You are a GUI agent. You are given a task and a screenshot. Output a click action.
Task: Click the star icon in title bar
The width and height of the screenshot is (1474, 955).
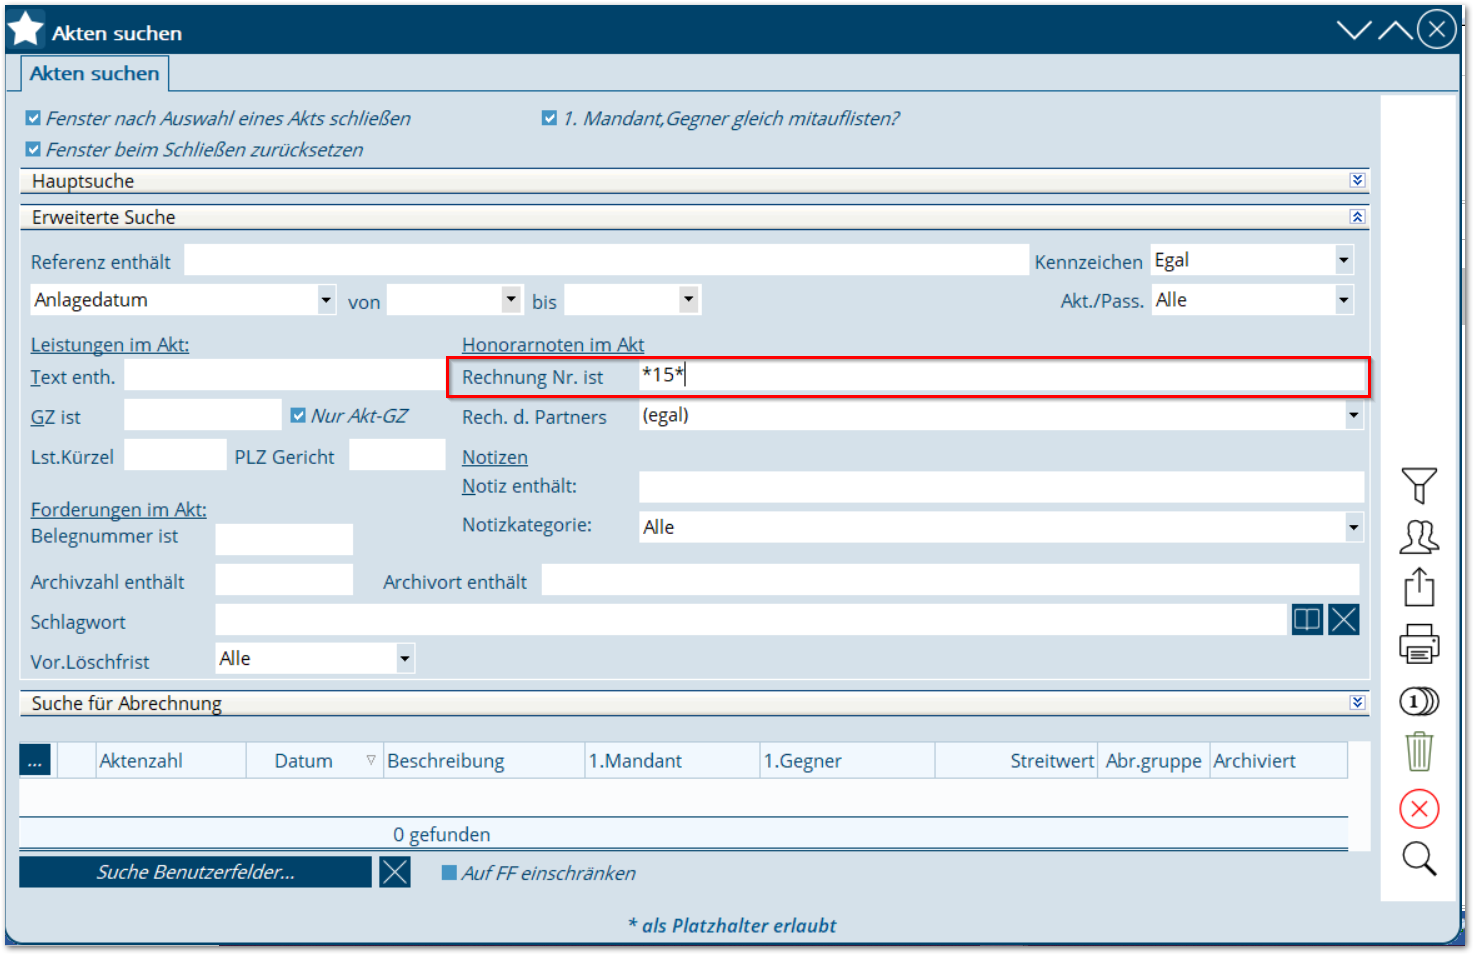(x=25, y=29)
